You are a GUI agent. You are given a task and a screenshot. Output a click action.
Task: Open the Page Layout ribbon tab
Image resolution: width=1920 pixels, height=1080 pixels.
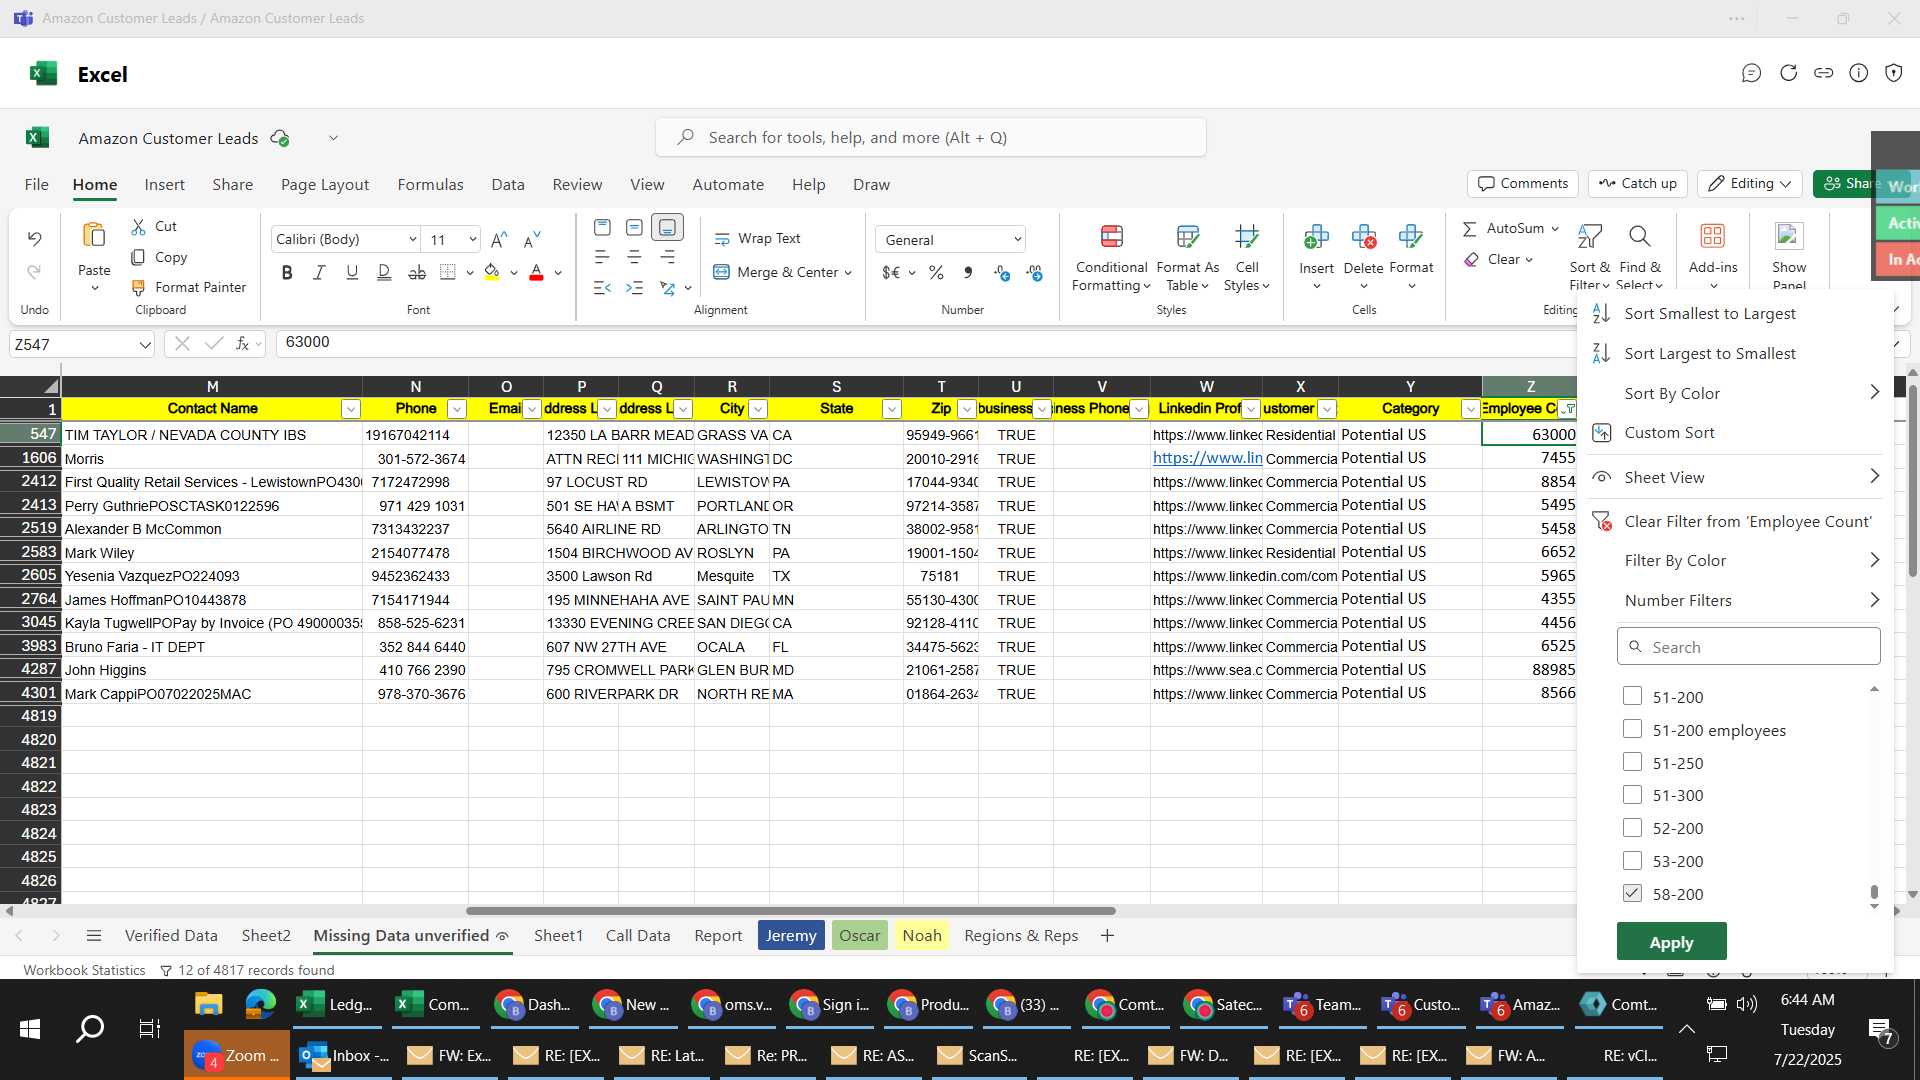pyautogui.click(x=325, y=184)
